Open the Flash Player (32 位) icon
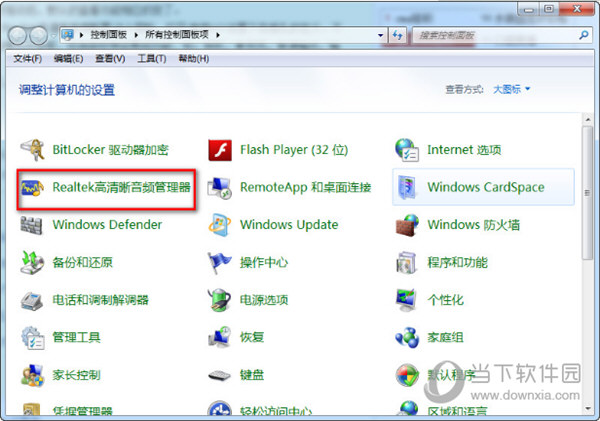Viewport: 600px width, 421px height. pos(220,150)
